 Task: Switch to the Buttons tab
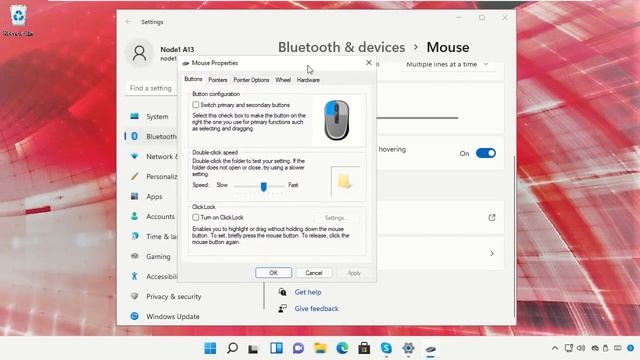[x=193, y=79]
